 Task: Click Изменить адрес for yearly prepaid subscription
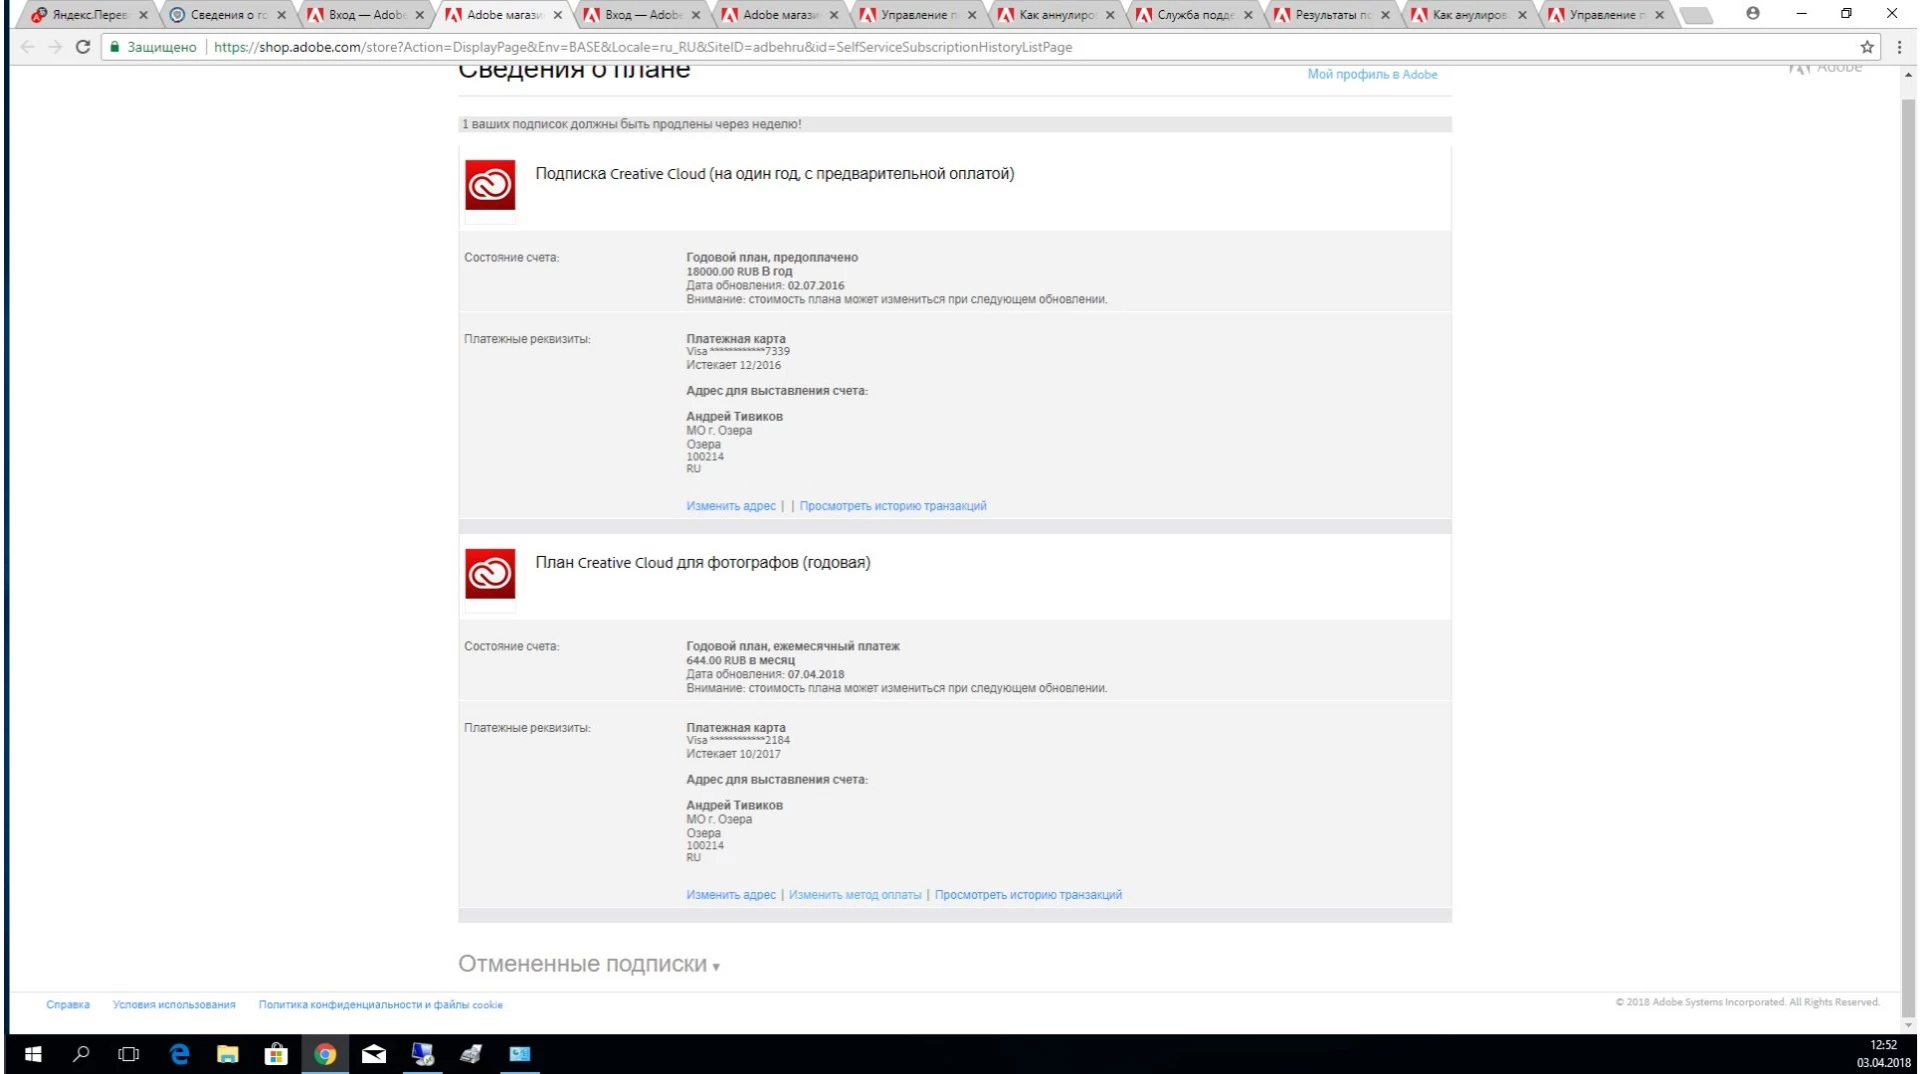click(731, 506)
